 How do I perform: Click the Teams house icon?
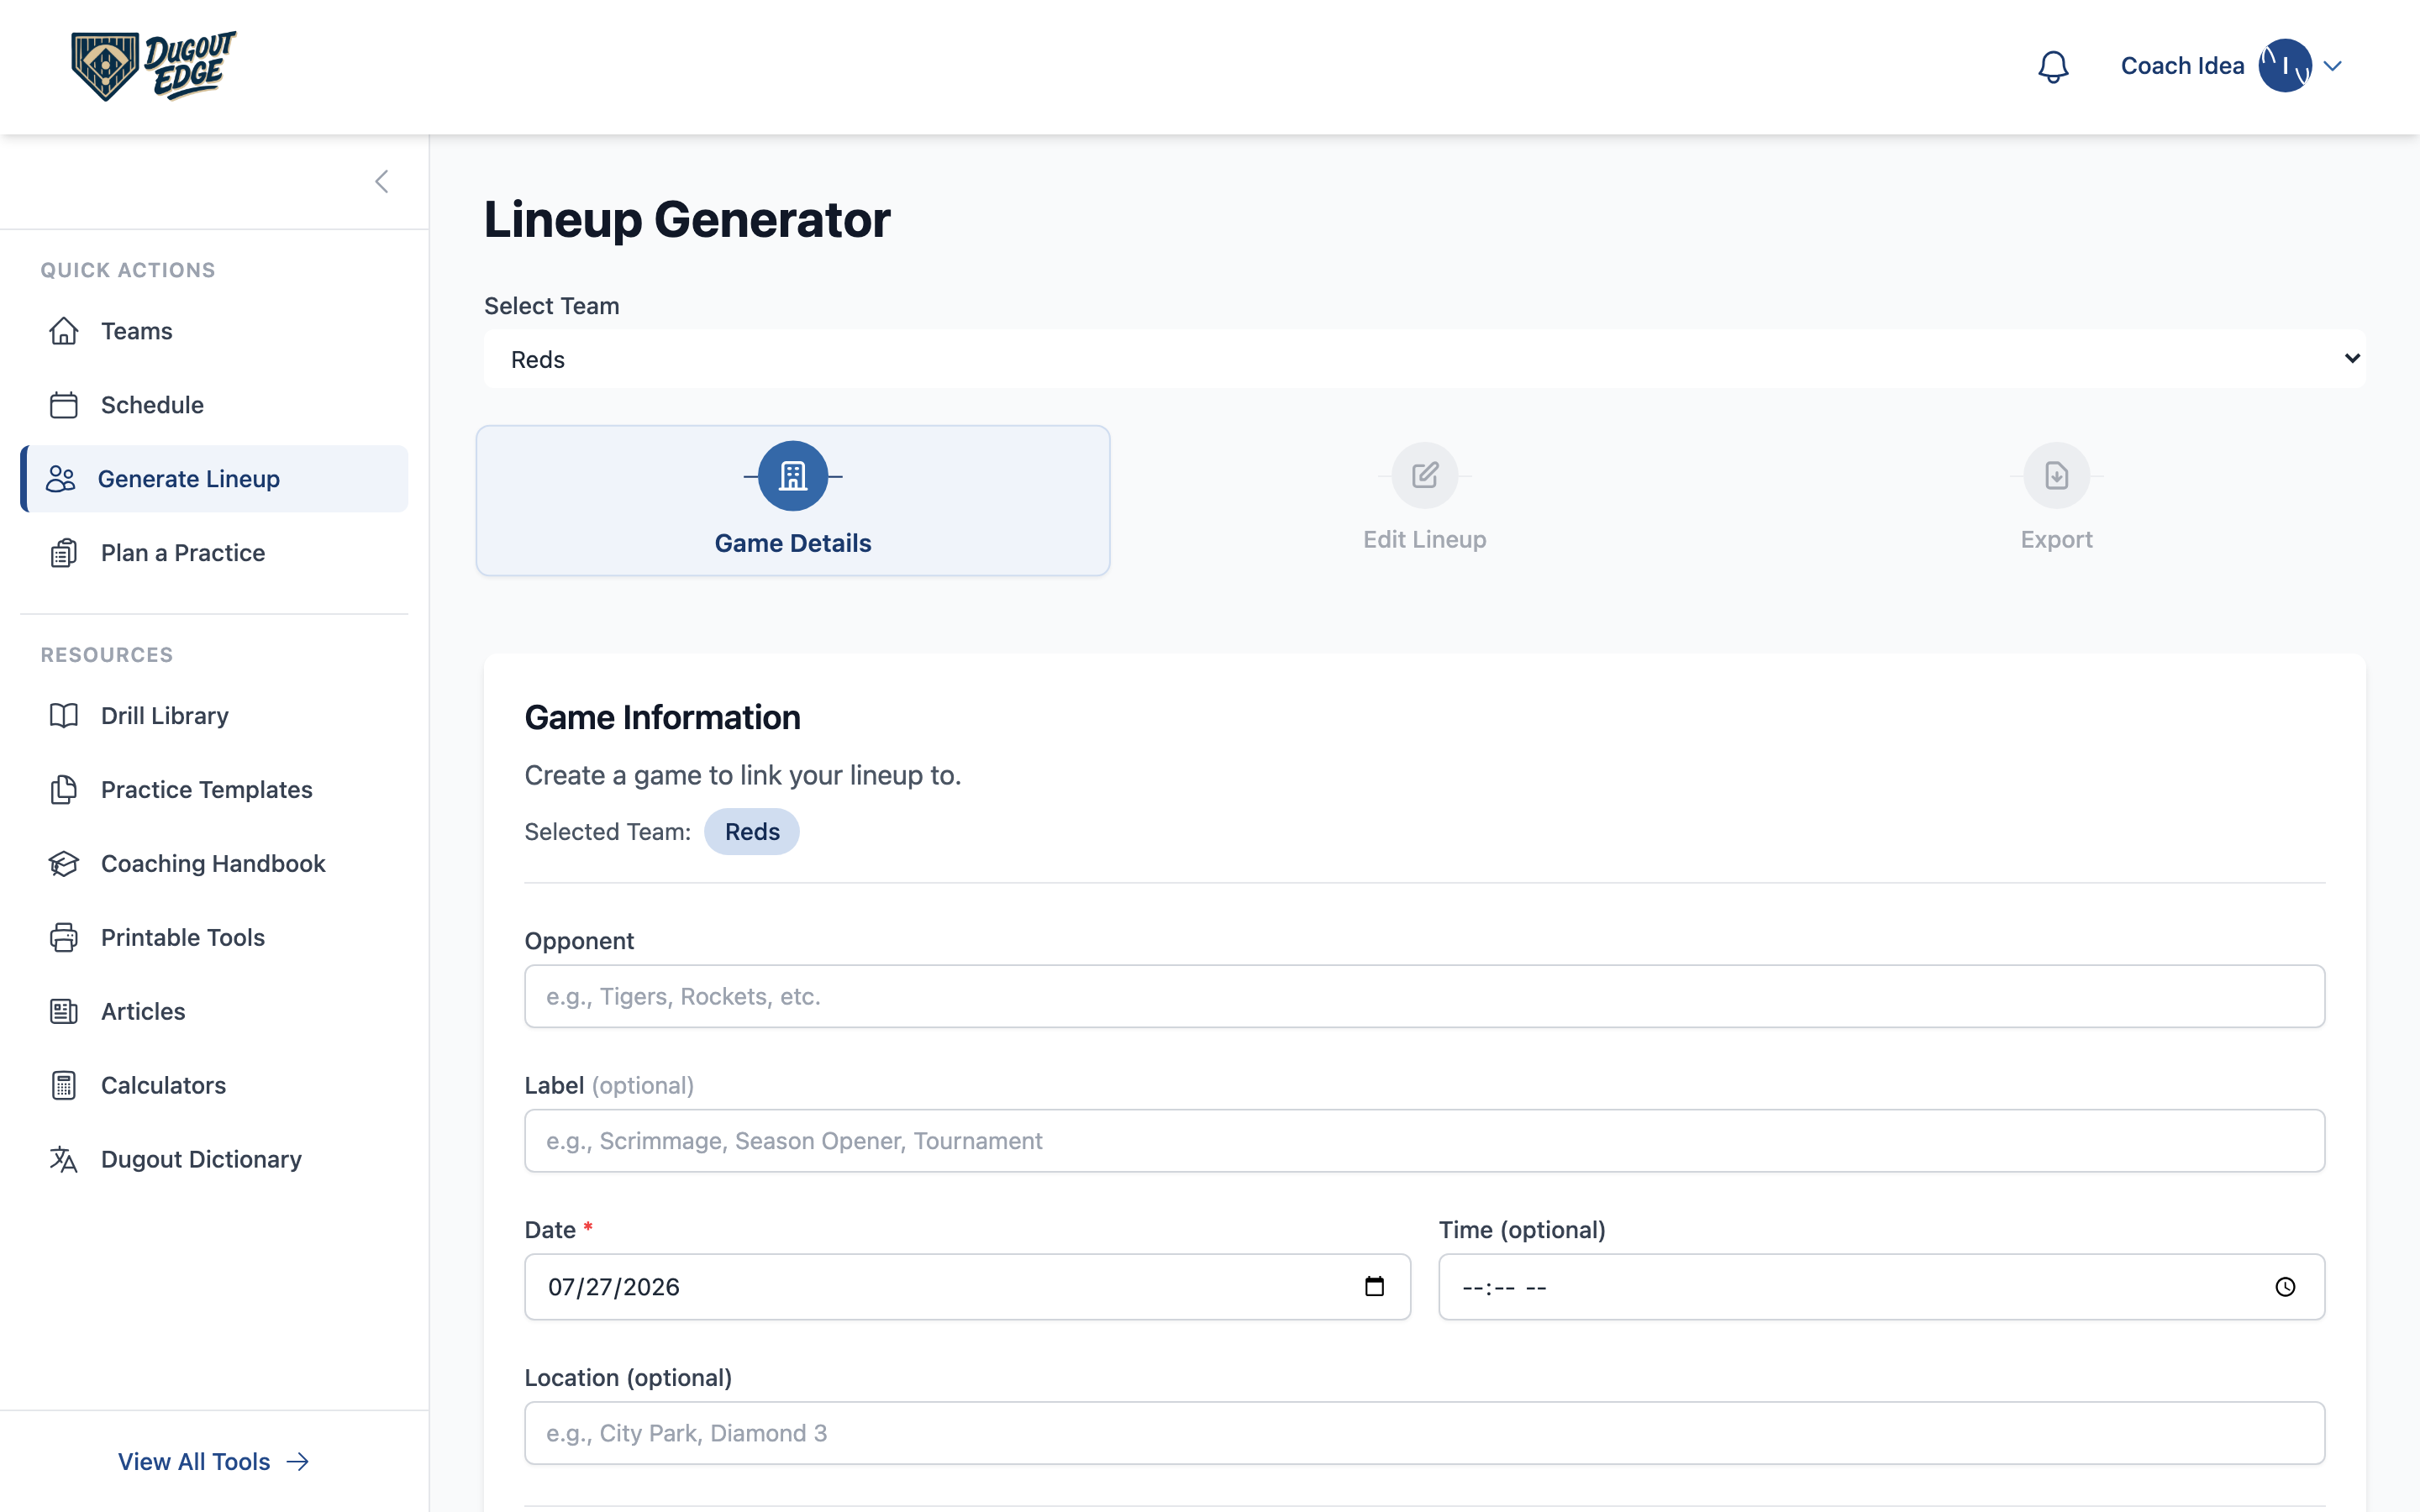coord(64,331)
